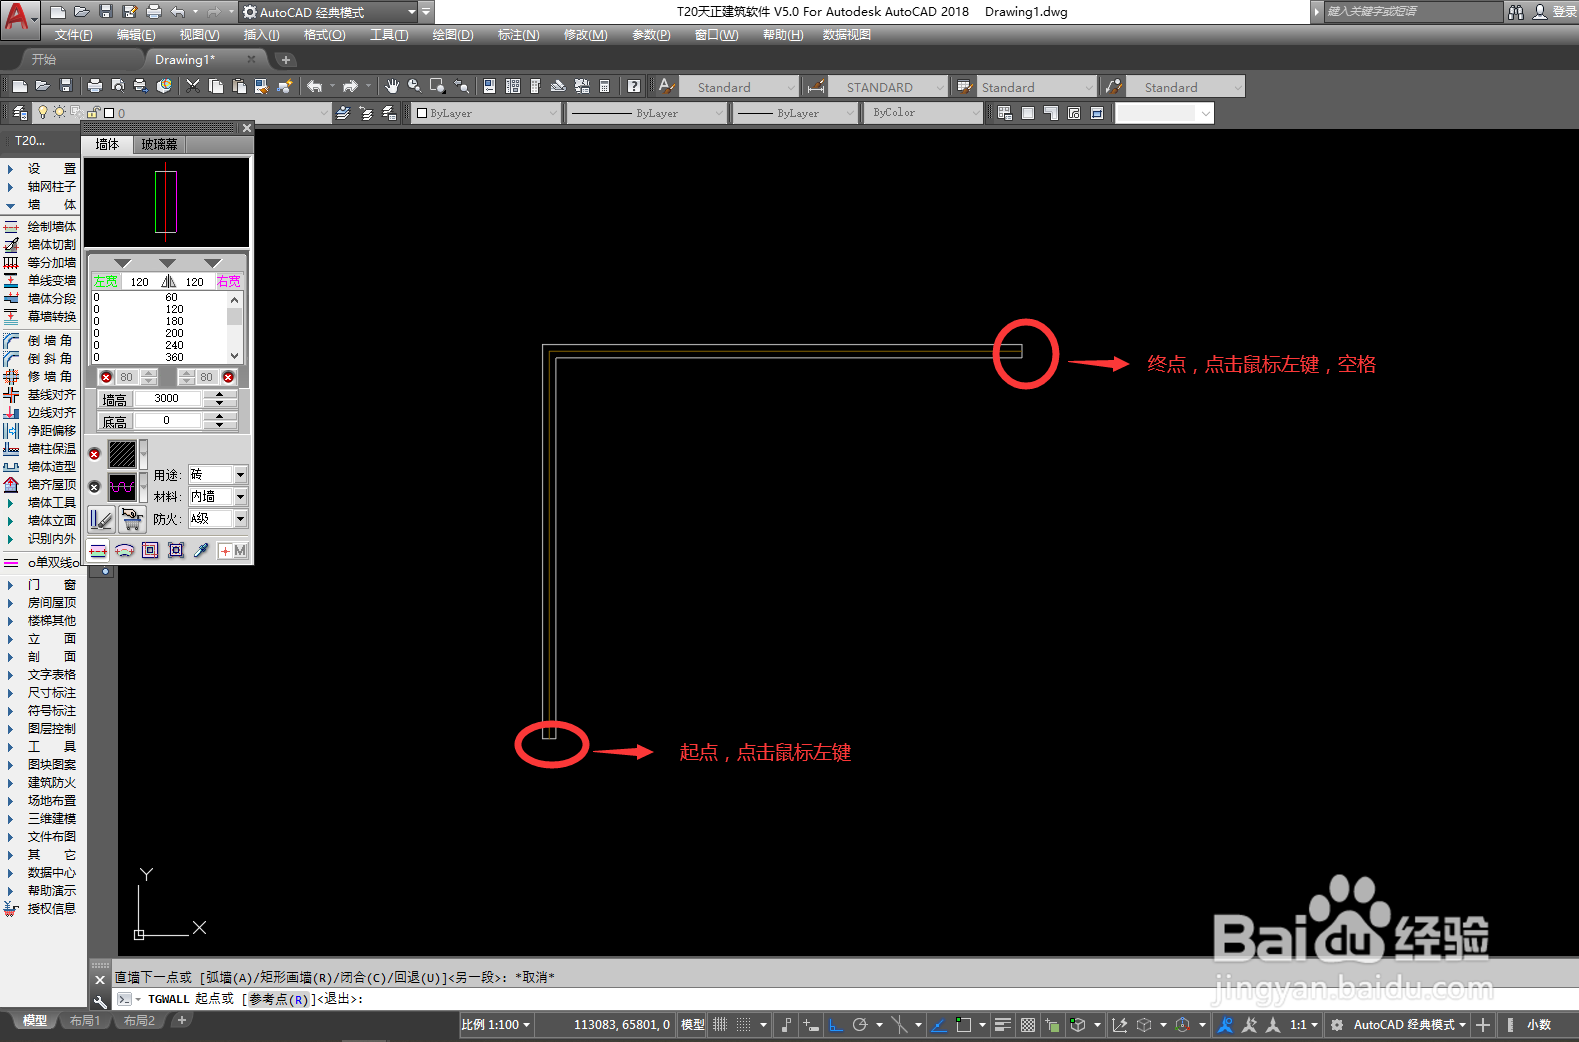The width and height of the screenshot is (1579, 1042).
Task: Select the arc wall draw mode icon
Action: (x=124, y=550)
